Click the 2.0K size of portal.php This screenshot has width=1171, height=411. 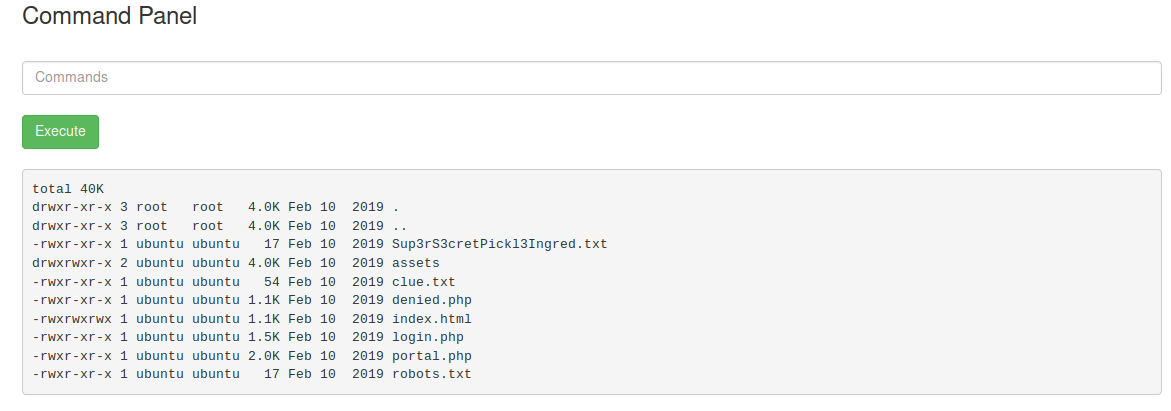(x=264, y=356)
